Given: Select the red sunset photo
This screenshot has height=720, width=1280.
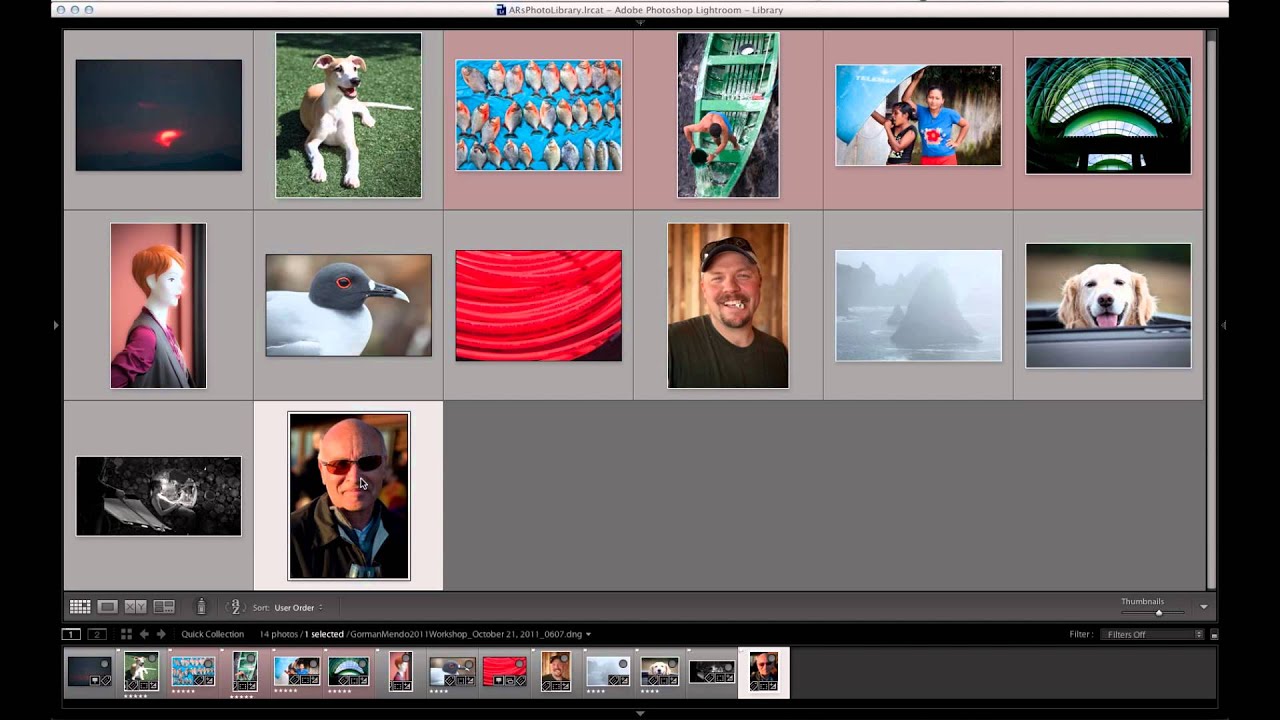Looking at the screenshot, I should [x=159, y=115].
